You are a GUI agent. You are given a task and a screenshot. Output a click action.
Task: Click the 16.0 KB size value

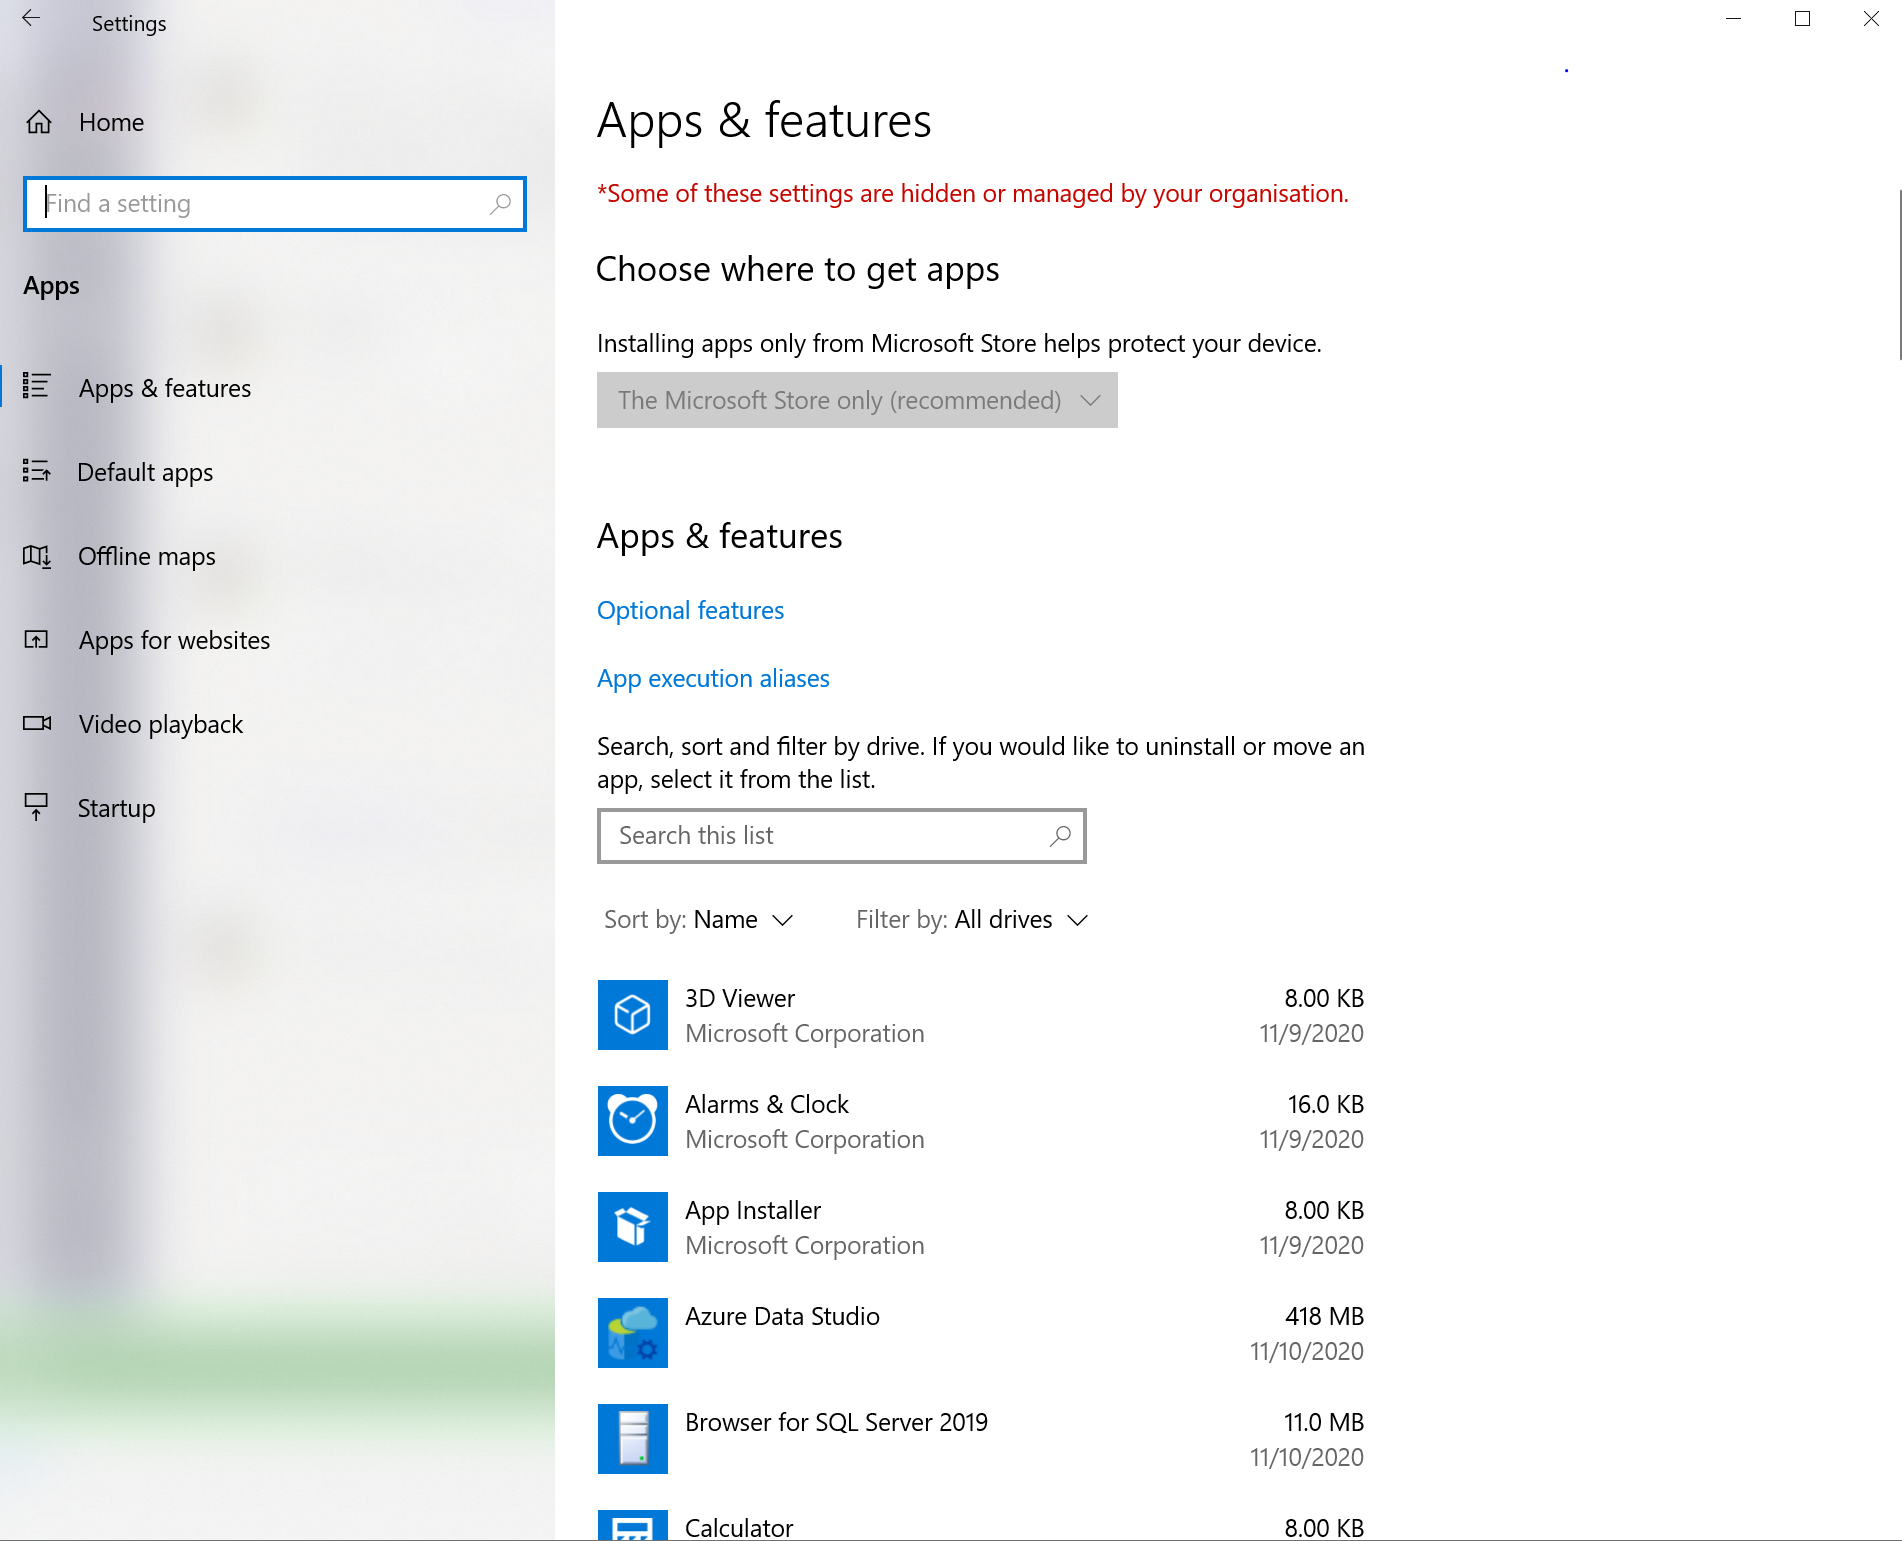1326,1104
